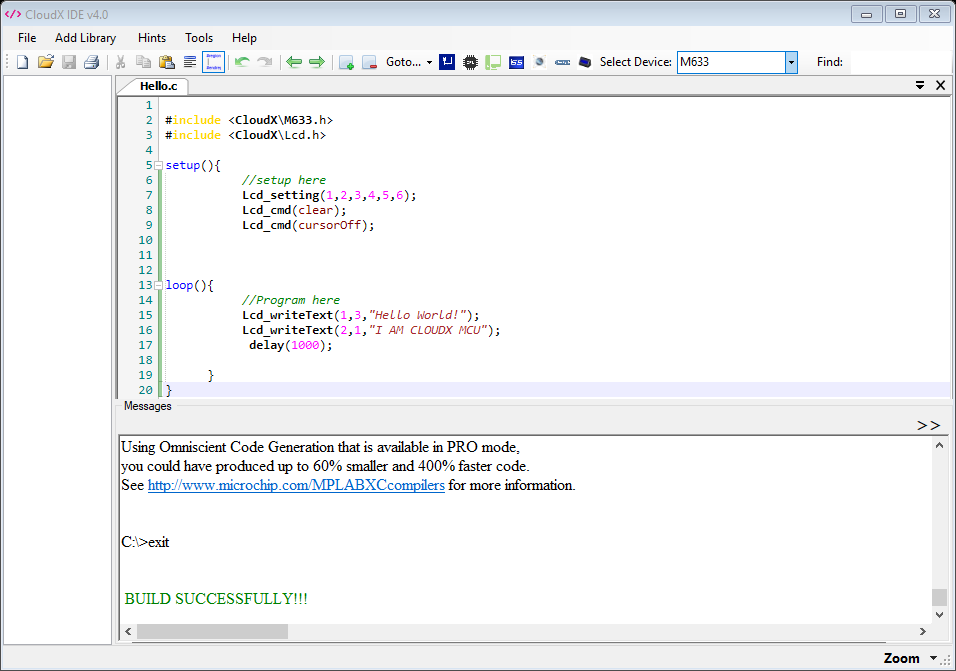Image resolution: width=956 pixels, height=671 pixels.
Task: Open the Goto dropdown
Action: 409,62
